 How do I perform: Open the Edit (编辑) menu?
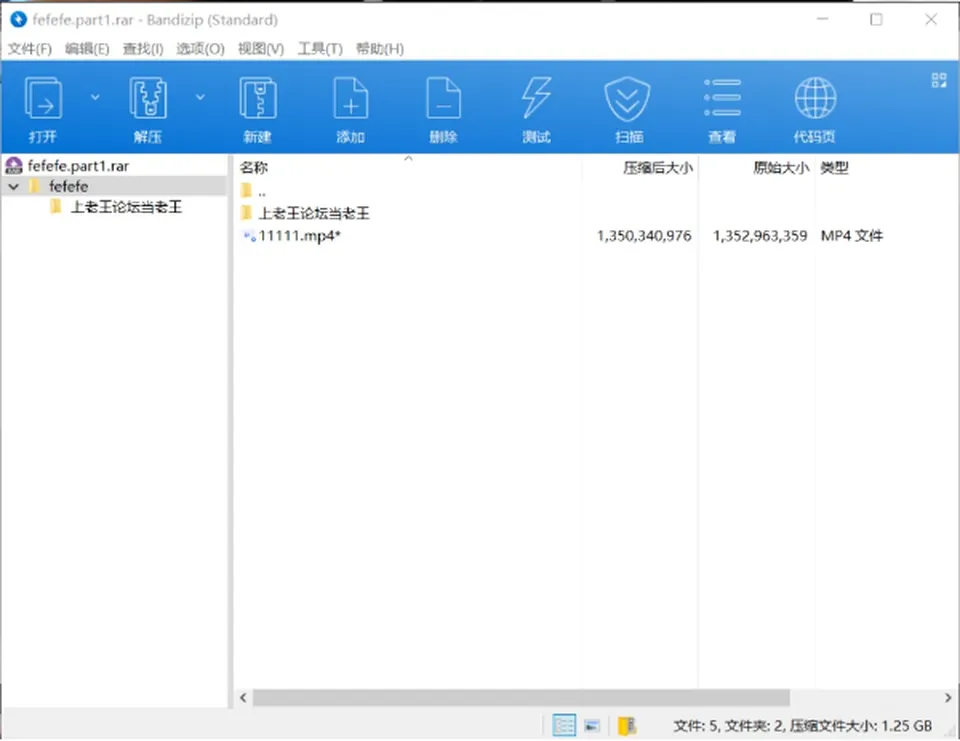pyautogui.click(x=87, y=49)
